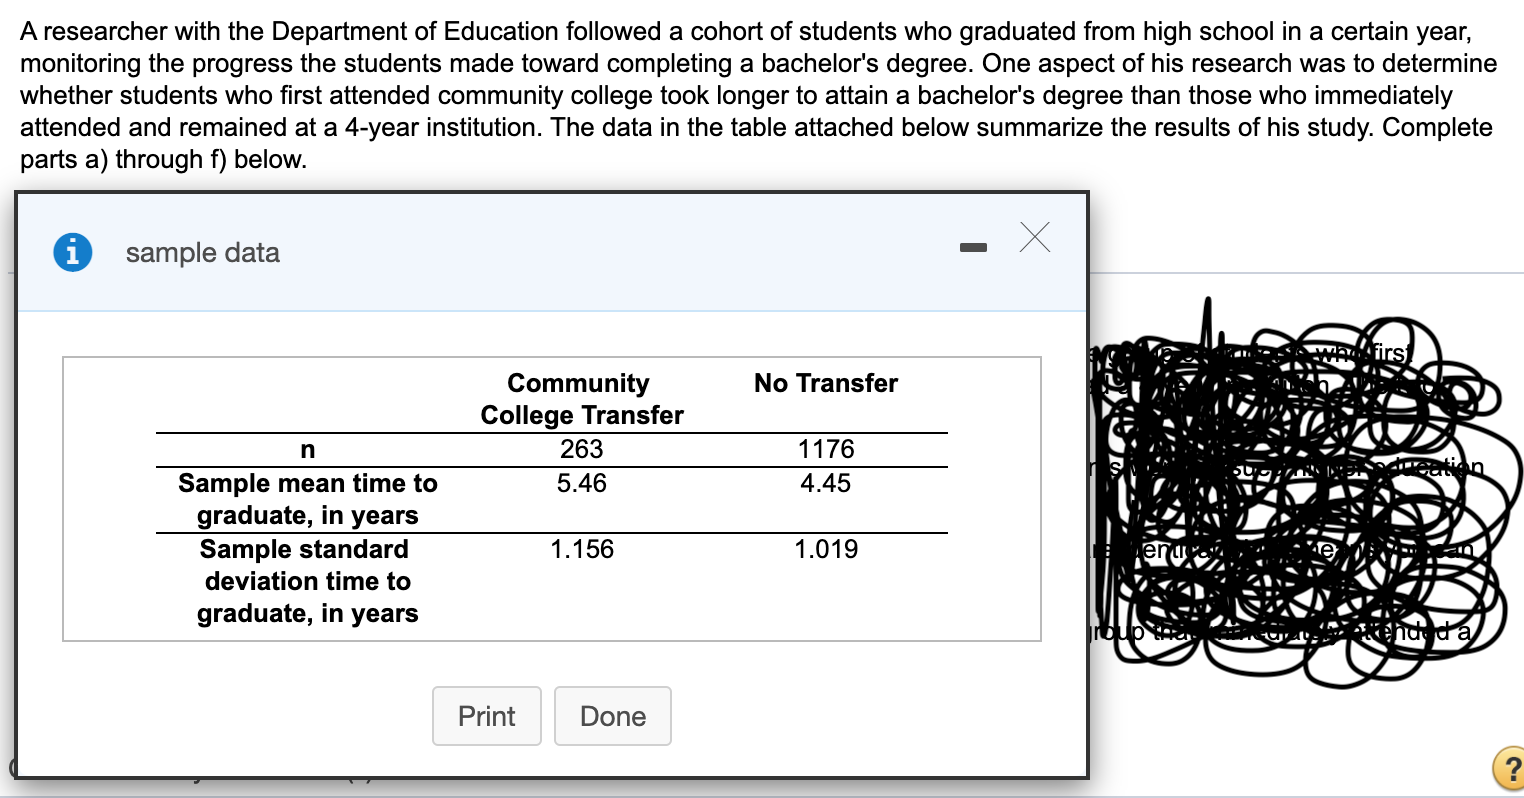This screenshot has width=1524, height=798.
Task: Open the yellow question mark help icon
Action: pyautogui.click(x=1509, y=768)
